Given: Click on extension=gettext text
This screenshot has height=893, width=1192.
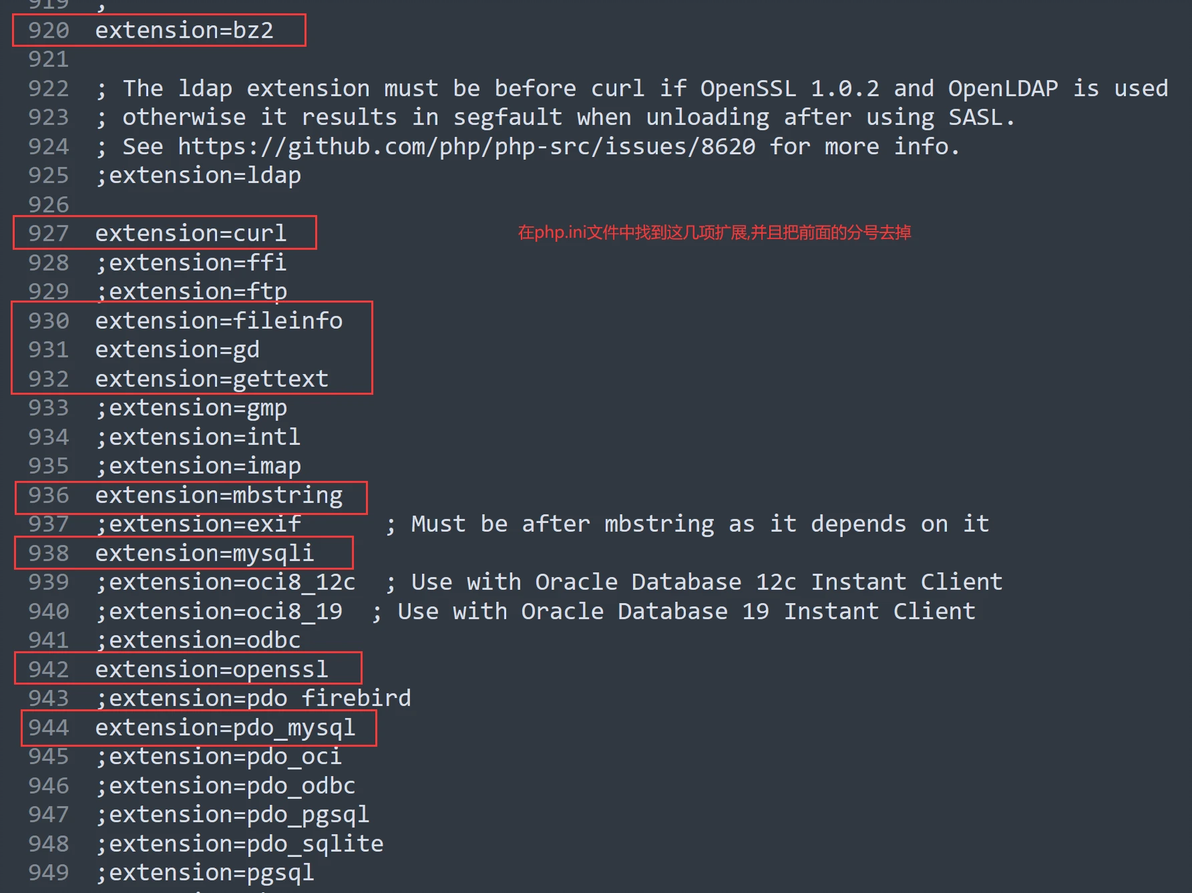Looking at the screenshot, I should click(x=212, y=378).
